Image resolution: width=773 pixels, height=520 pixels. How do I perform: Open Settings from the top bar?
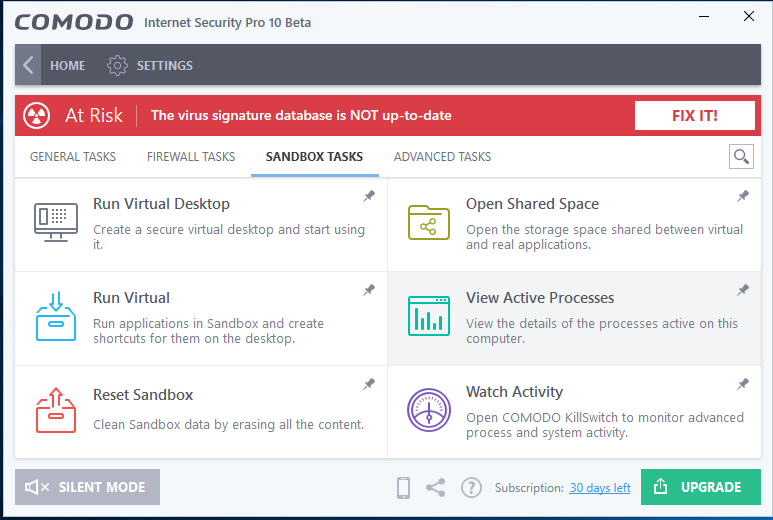pyautogui.click(x=150, y=66)
